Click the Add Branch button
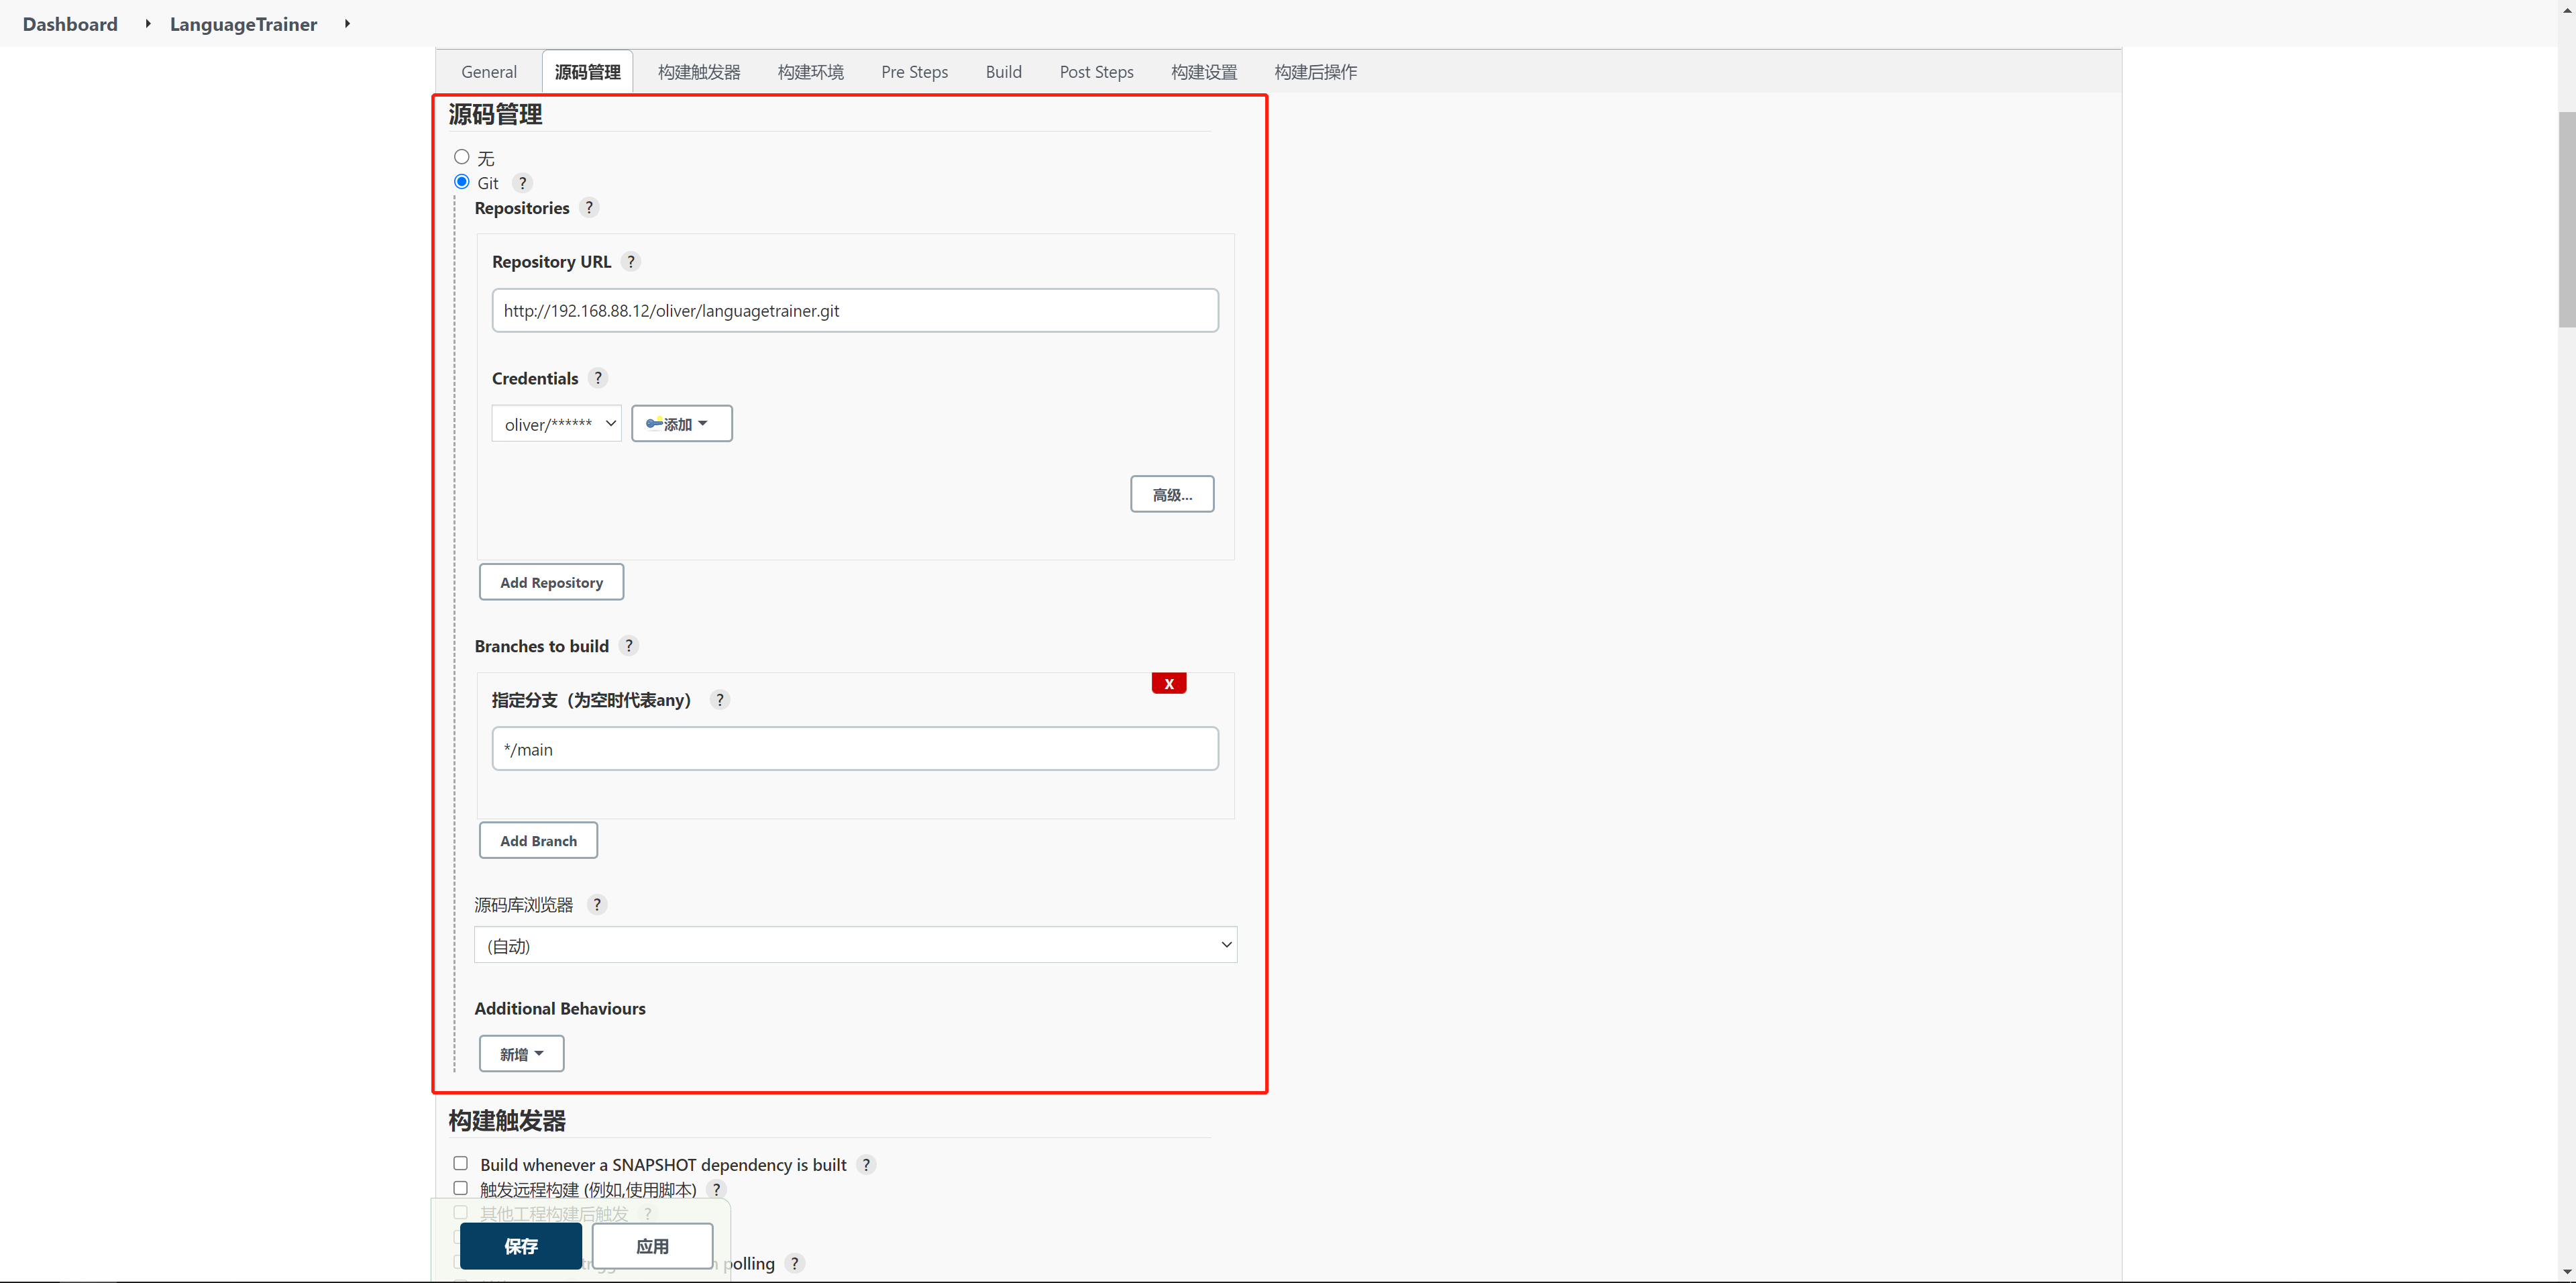The height and width of the screenshot is (1283, 2576). [x=539, y=841]
